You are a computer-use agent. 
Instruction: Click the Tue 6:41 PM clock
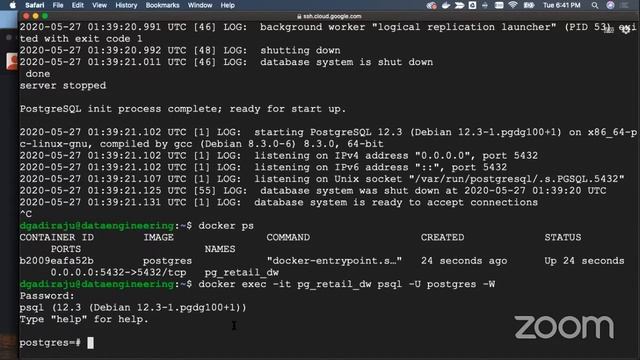click(562, 5)
